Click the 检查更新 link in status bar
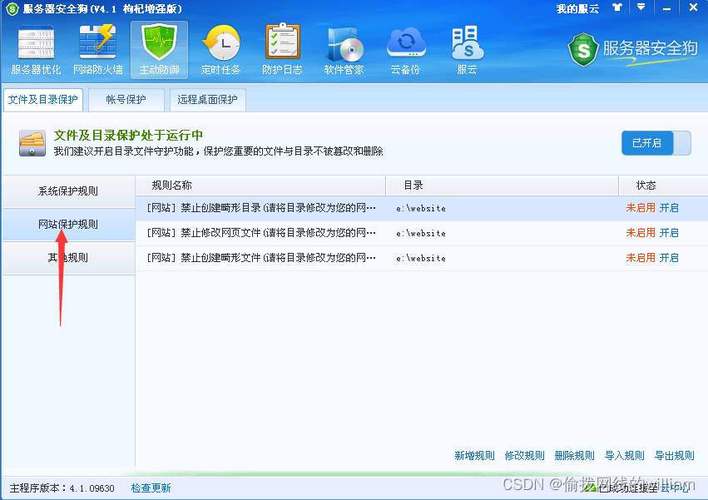The image size is (708, 500). (x=151, y=488)
